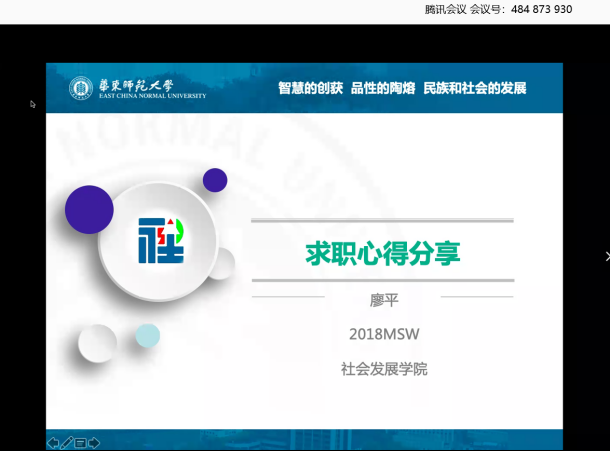Click the 腾讯会议 label at top
This screenshot has height=451, width=610.
pos(446,9)
